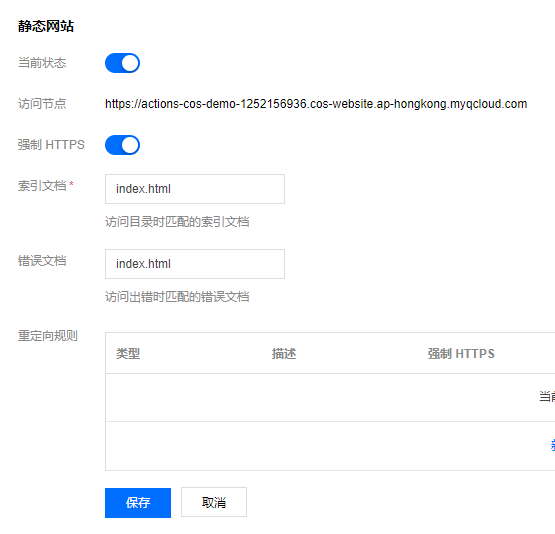
Task: Click the 访问节点 label
Action: pos(42,104)
